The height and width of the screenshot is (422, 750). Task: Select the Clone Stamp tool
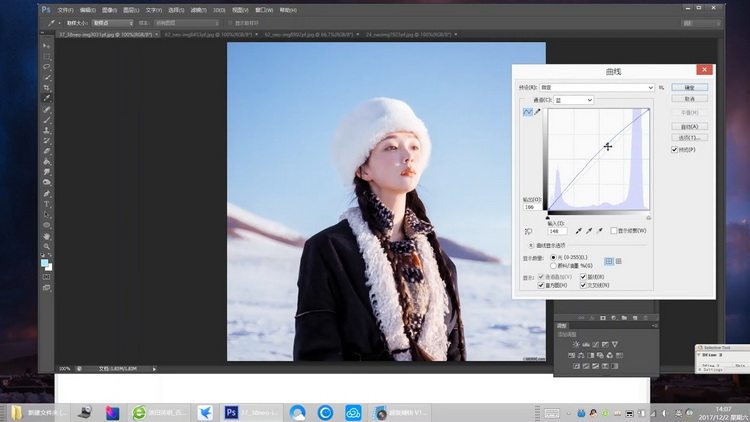click(x=46, y=130)
